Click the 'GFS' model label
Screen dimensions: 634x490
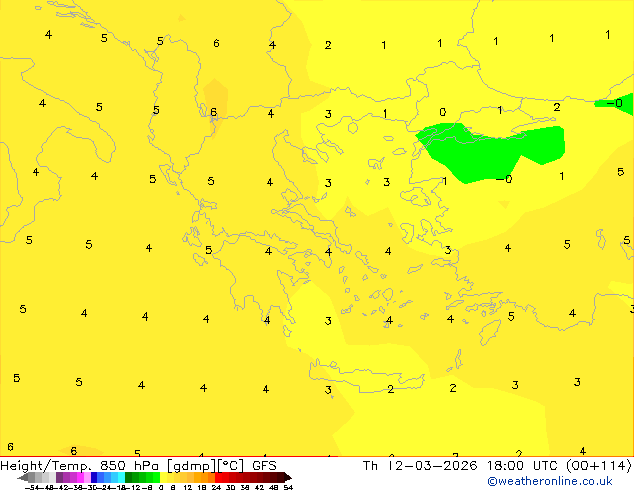coord(264,466)
